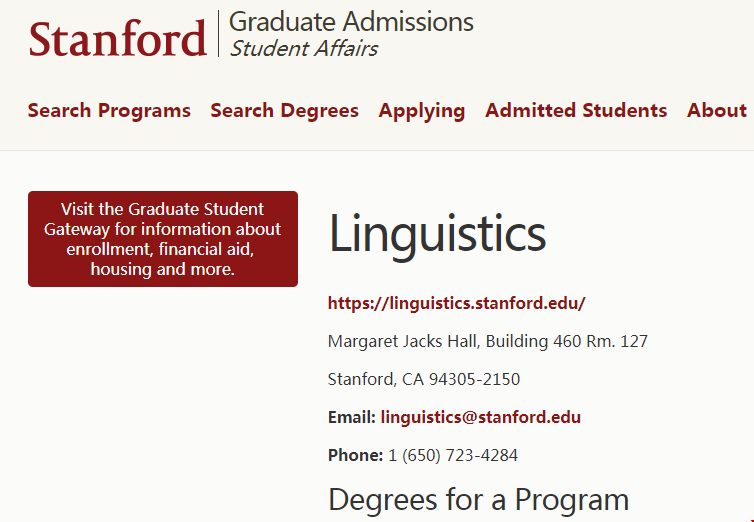Click the Stanford wordmark logo
Viewport: 754px width, 522px height.
[117, 37]
